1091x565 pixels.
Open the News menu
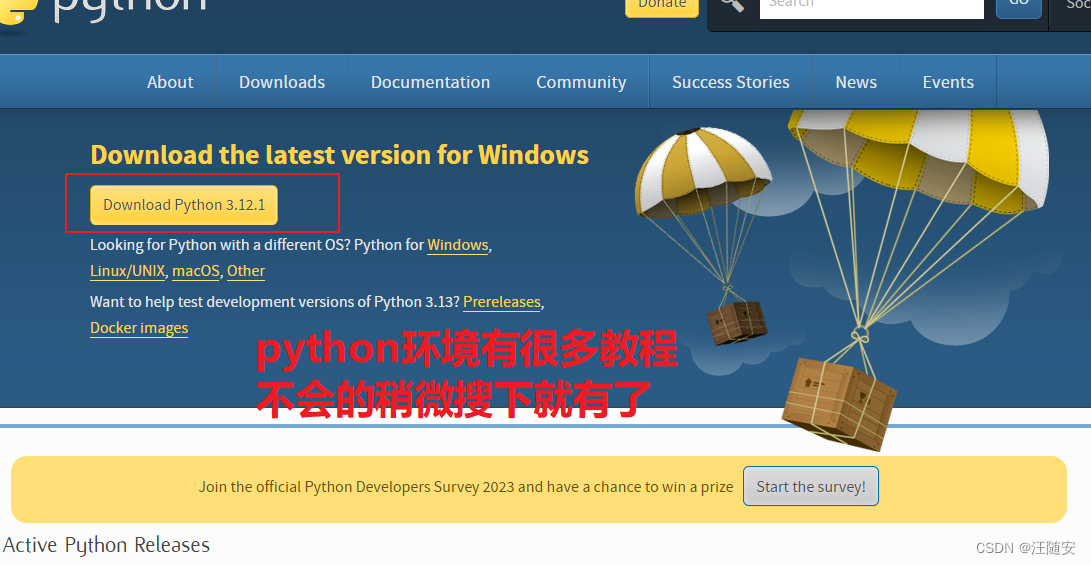click(856, 82)
